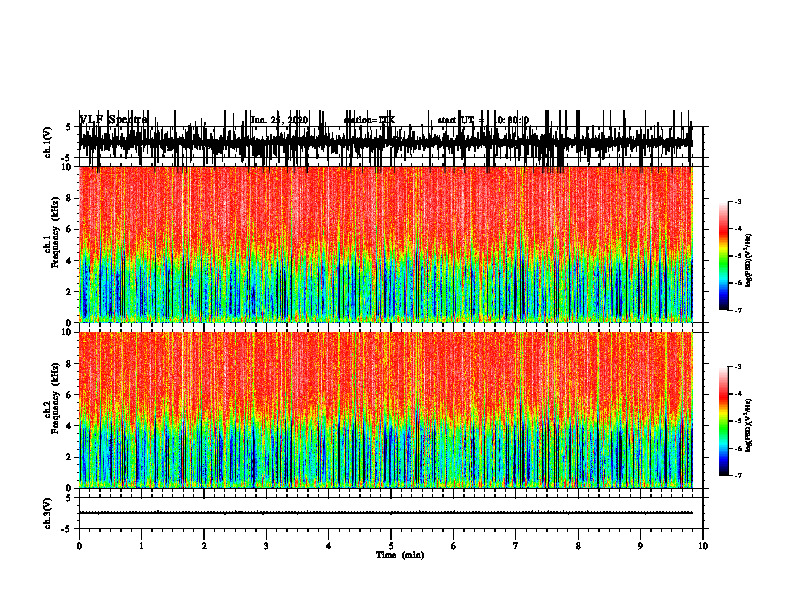Click time axis tick label '1'
The width and height of the screenshot is (792, 612).
[x=141, y=546]
